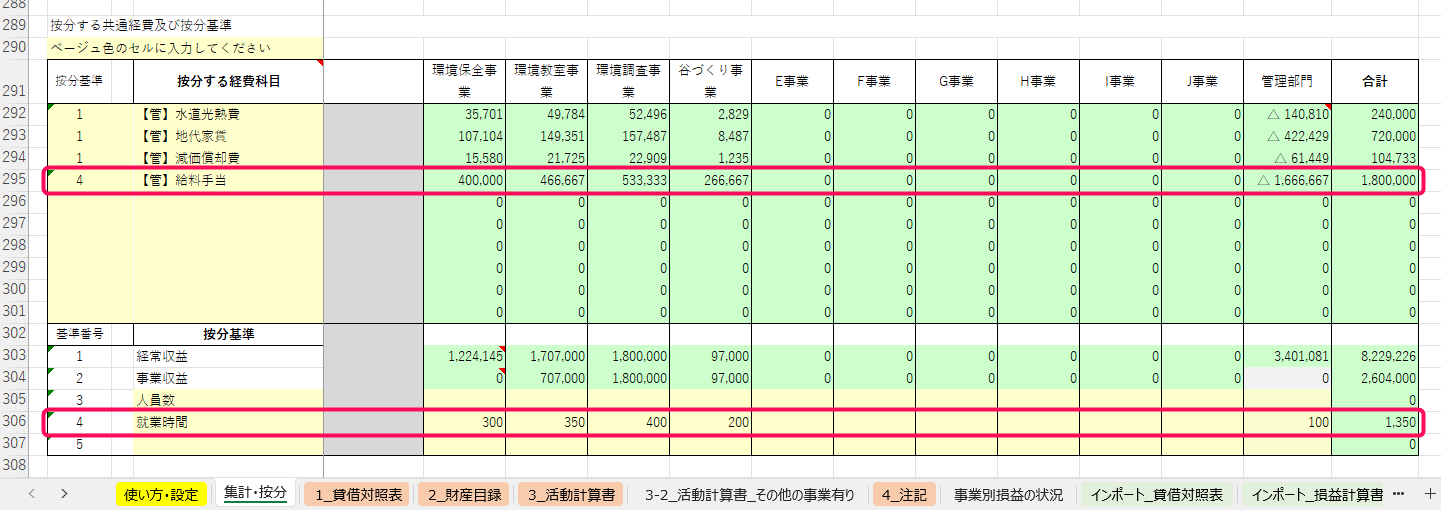This screenshot has width=1441, height=510.
Task: Click the 就業時間 criterion cell
Action: 228,422
